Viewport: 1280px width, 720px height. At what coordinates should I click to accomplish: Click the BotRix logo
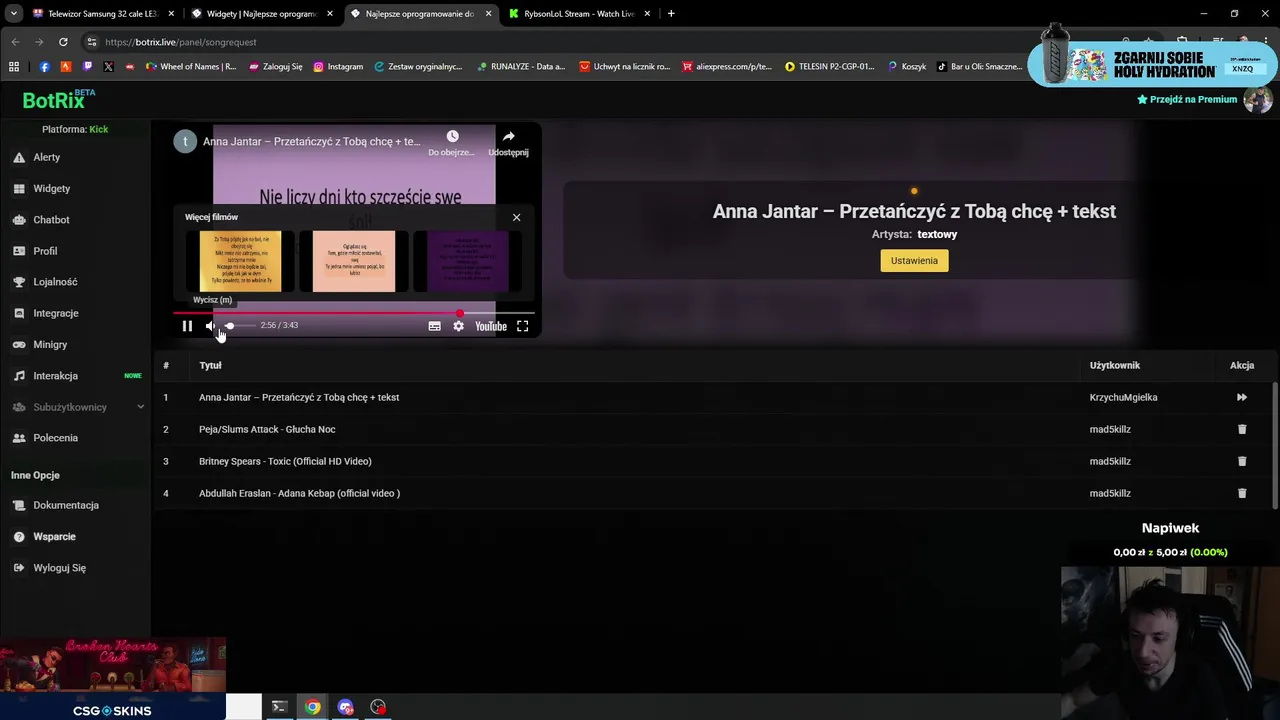[x=58, y=100]
